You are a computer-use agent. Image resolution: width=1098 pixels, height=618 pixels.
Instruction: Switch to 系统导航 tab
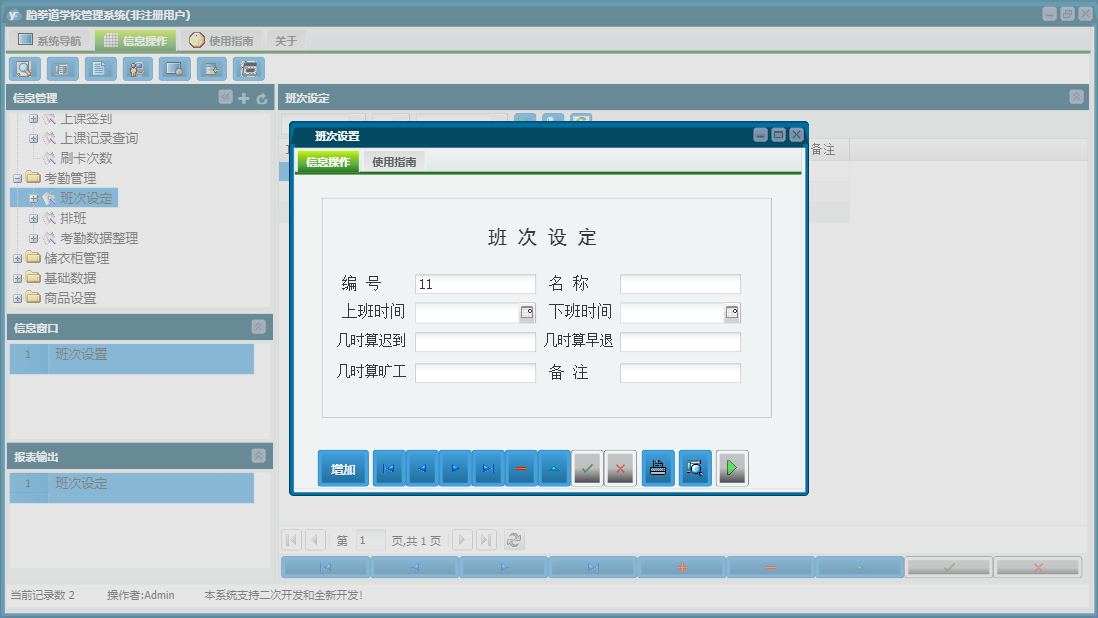[x=50, y=41]
